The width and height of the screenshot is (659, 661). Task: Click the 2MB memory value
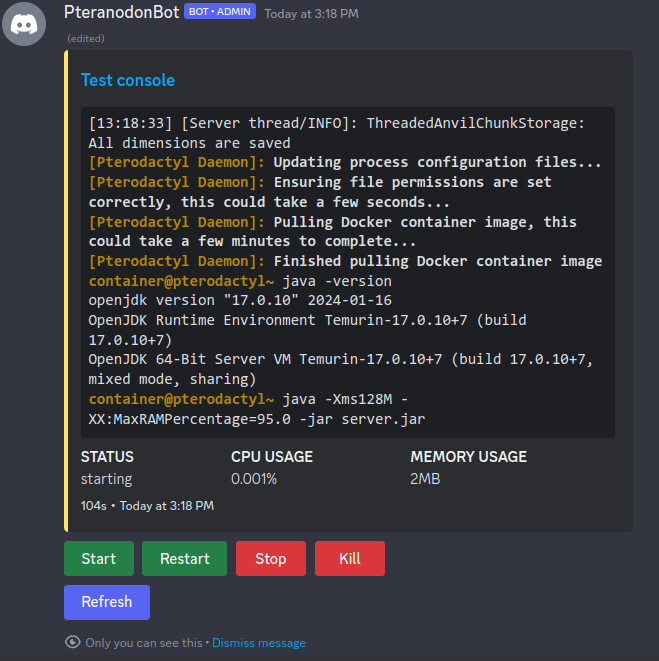tap(425, 479)
